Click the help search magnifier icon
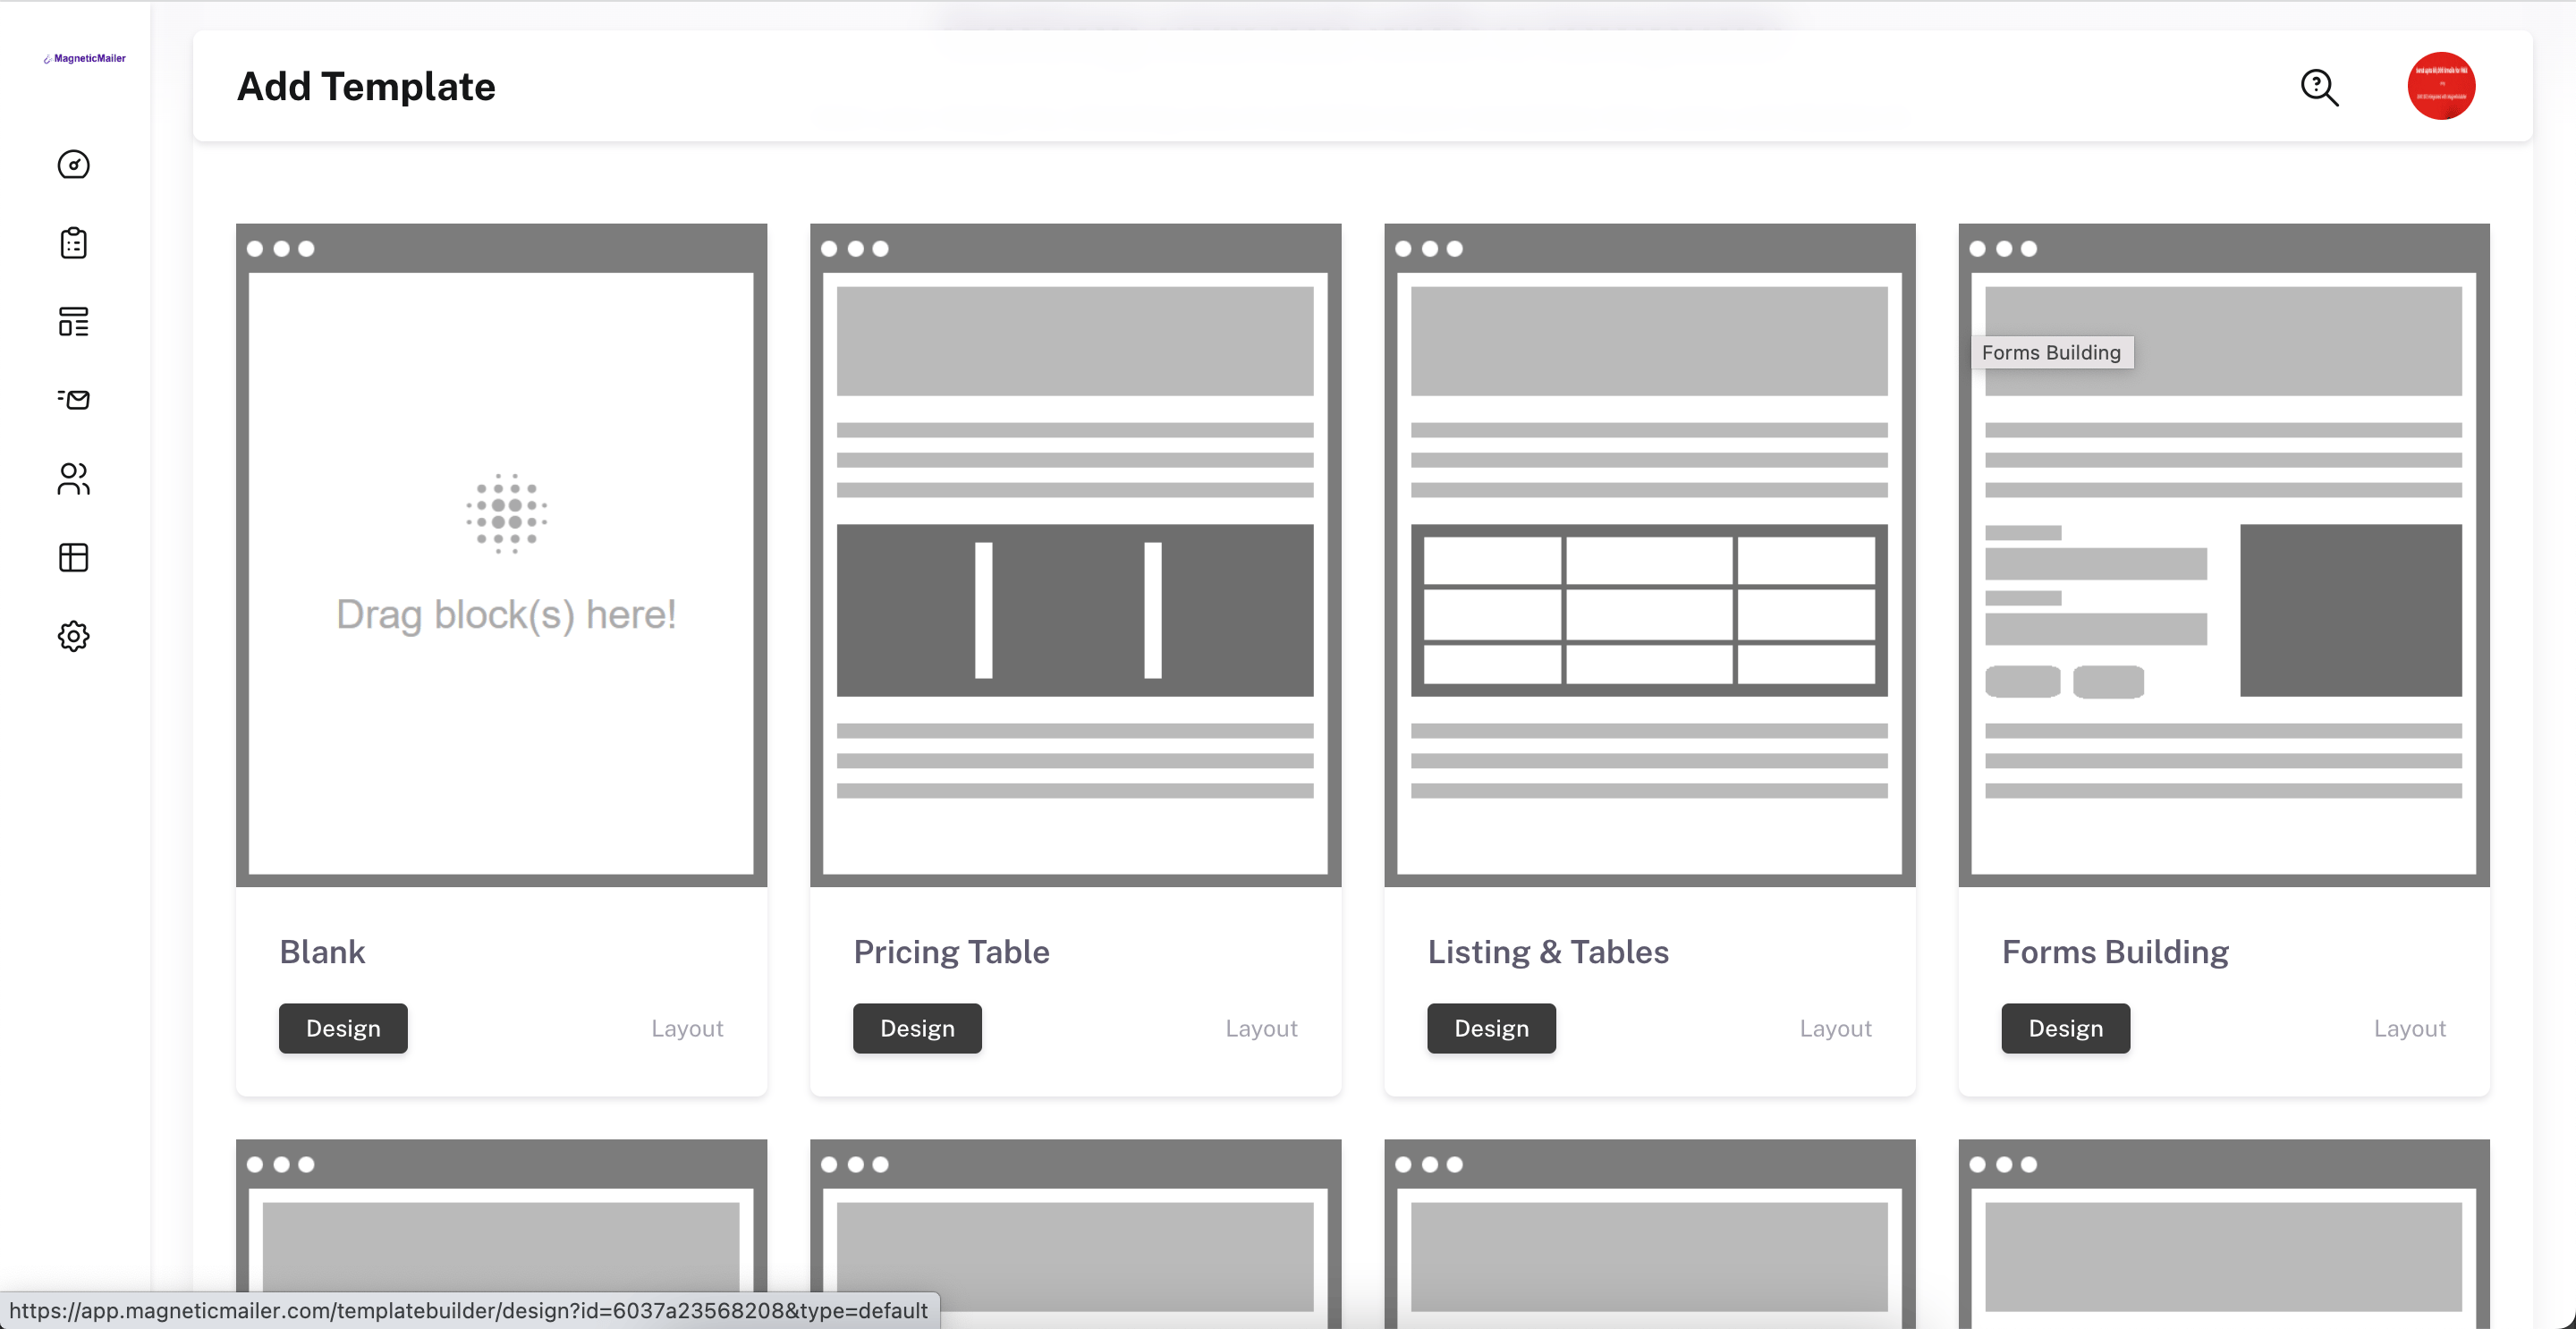The image size is (2576, 1329). coord(2319,87)
